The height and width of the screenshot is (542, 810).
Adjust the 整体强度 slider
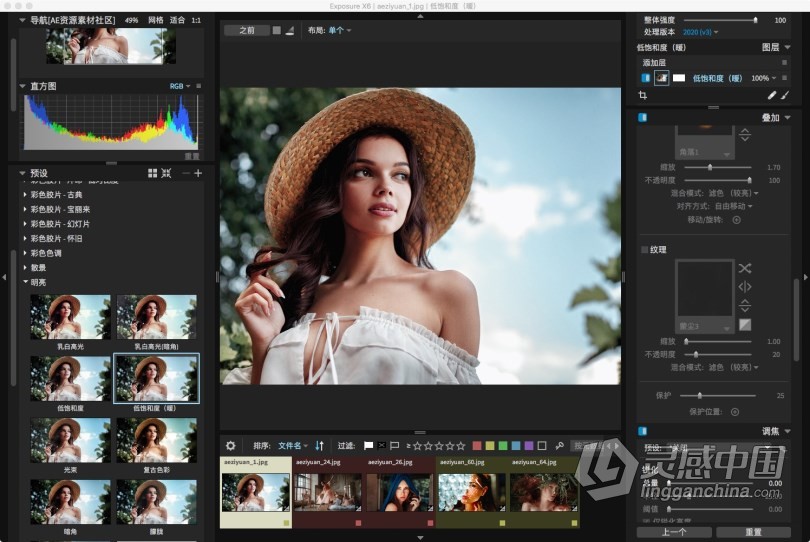721,20
